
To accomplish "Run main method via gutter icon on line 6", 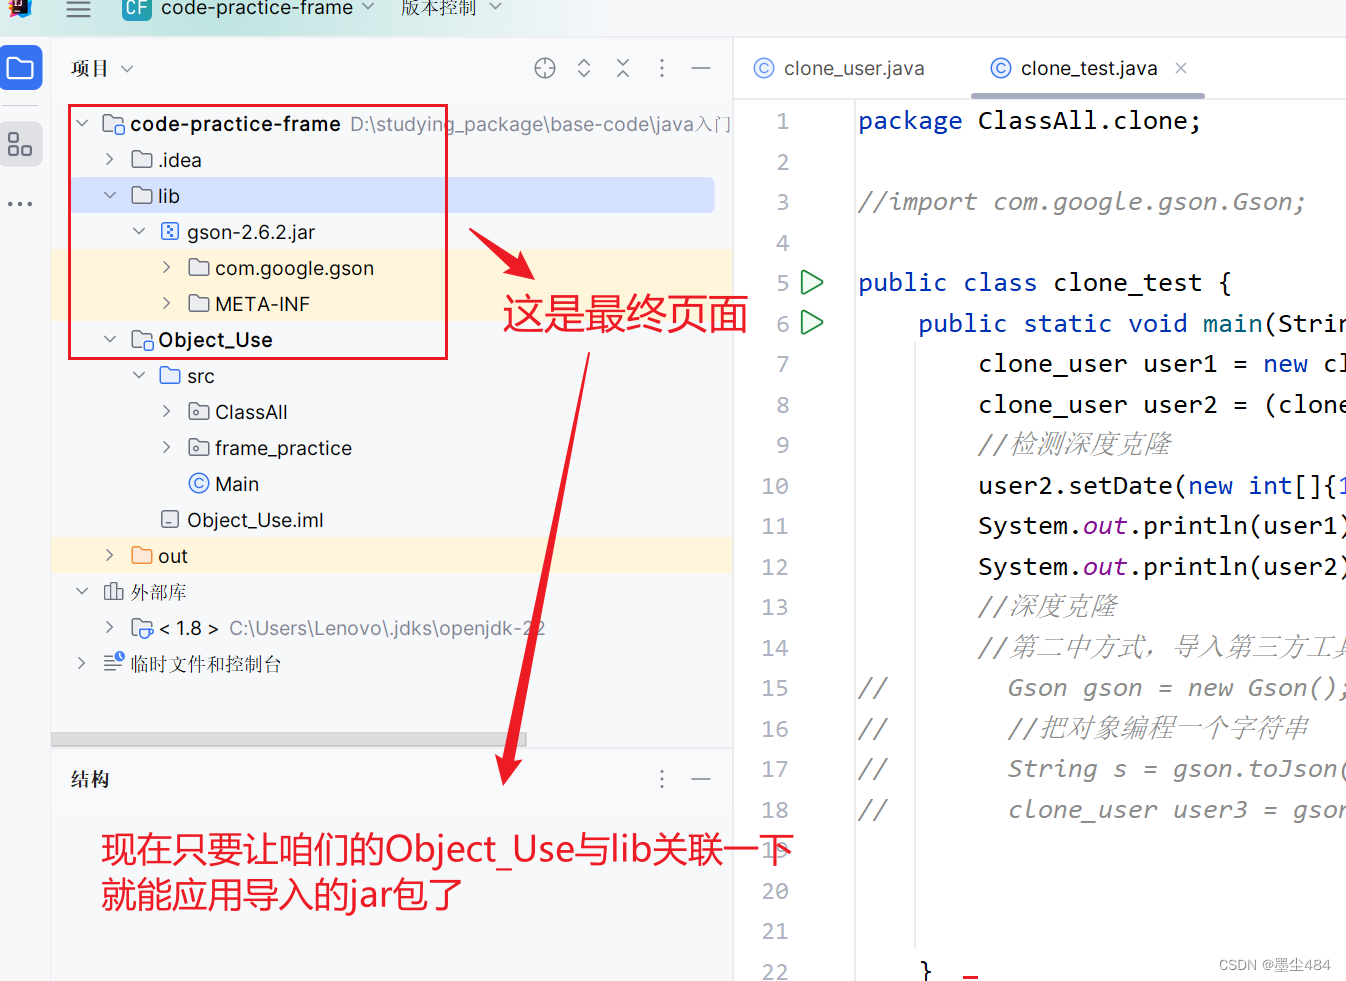I will point(812,322).
